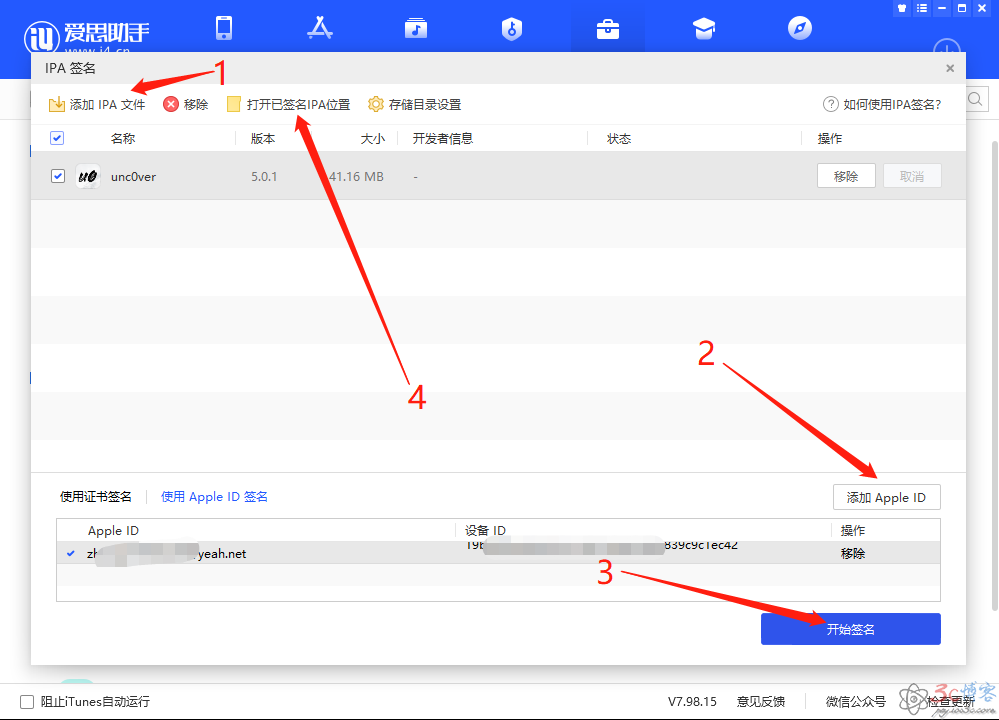Open the ringtones and music tab icon
The width and height of the screenshot is (999, 720).
coord(415,28)
